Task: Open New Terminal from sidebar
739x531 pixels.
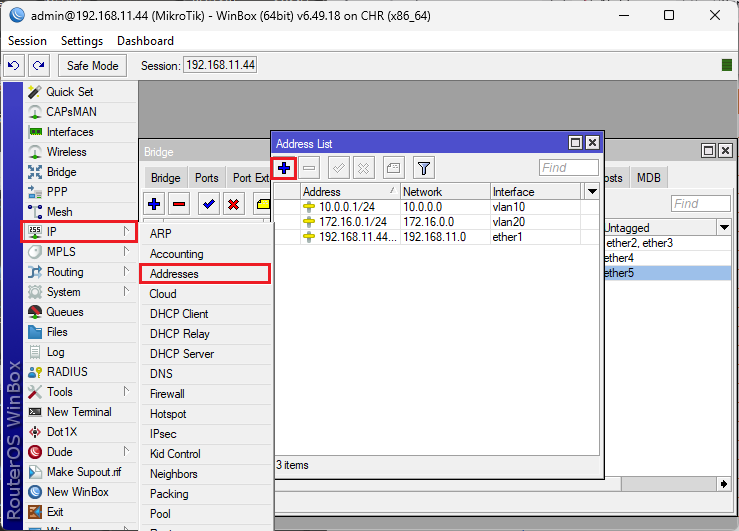Action: pyautogui.click(x=79, y=412)
